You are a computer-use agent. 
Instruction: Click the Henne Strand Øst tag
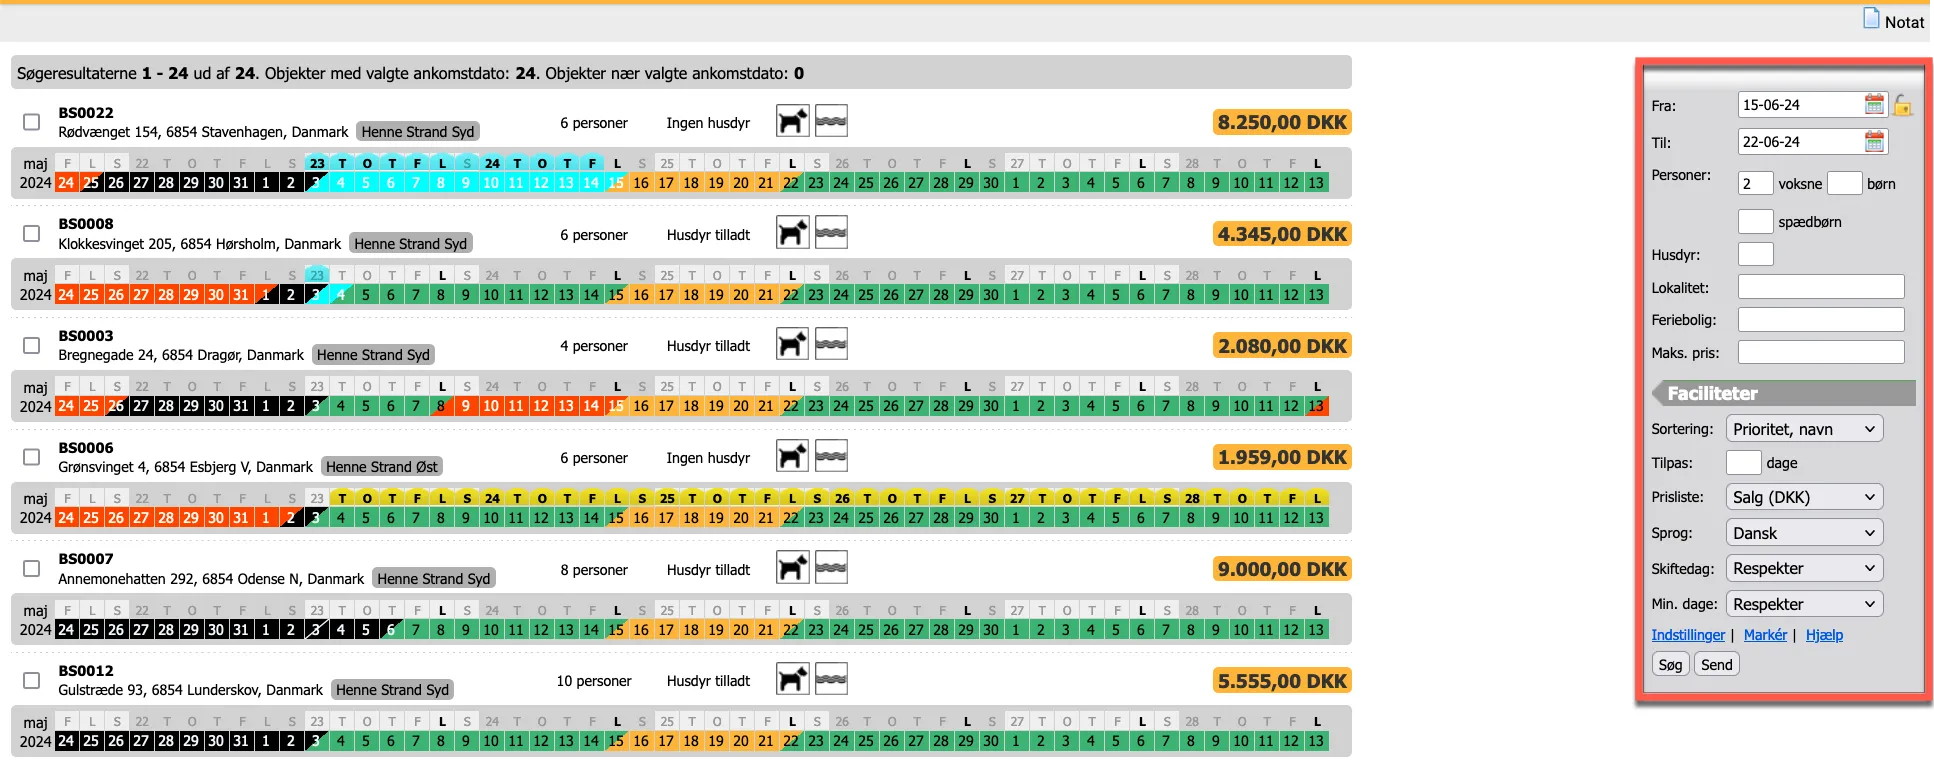[381, 467]
